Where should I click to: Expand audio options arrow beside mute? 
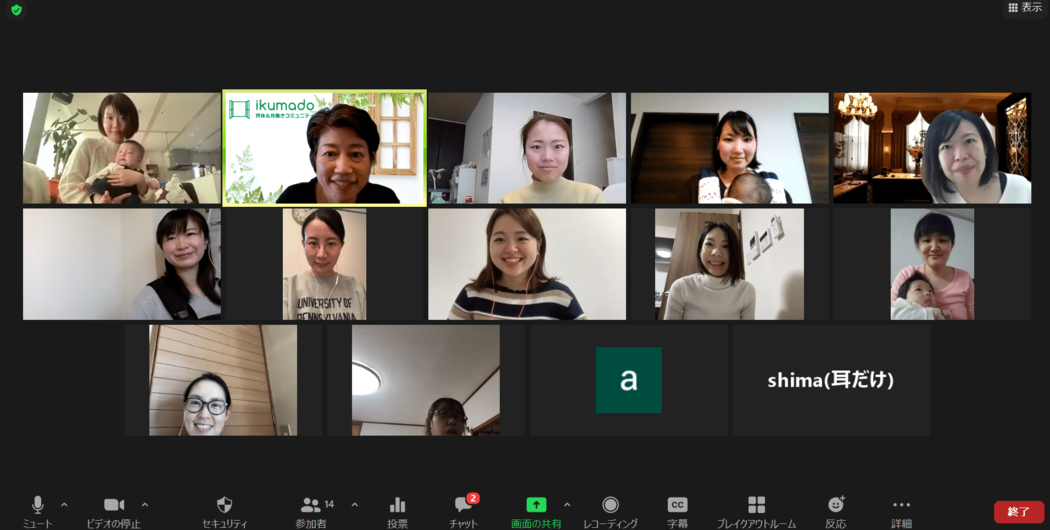[65, 505]
